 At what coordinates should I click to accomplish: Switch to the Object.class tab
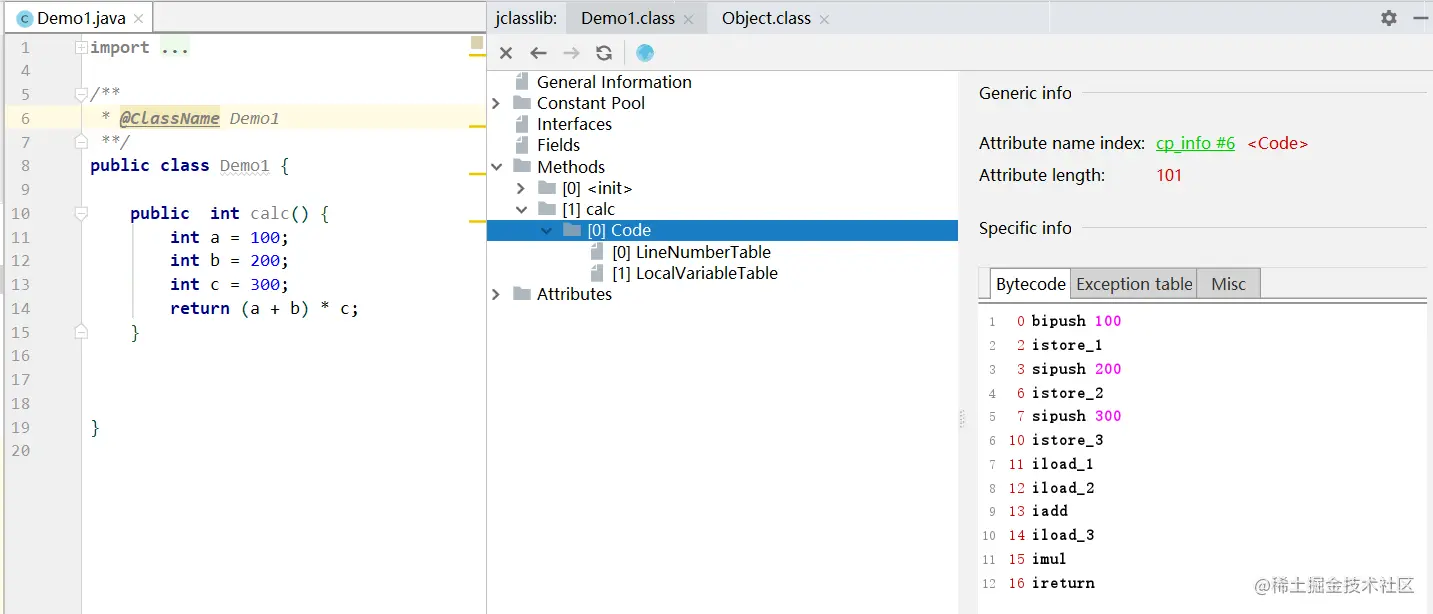coord(766,18)
